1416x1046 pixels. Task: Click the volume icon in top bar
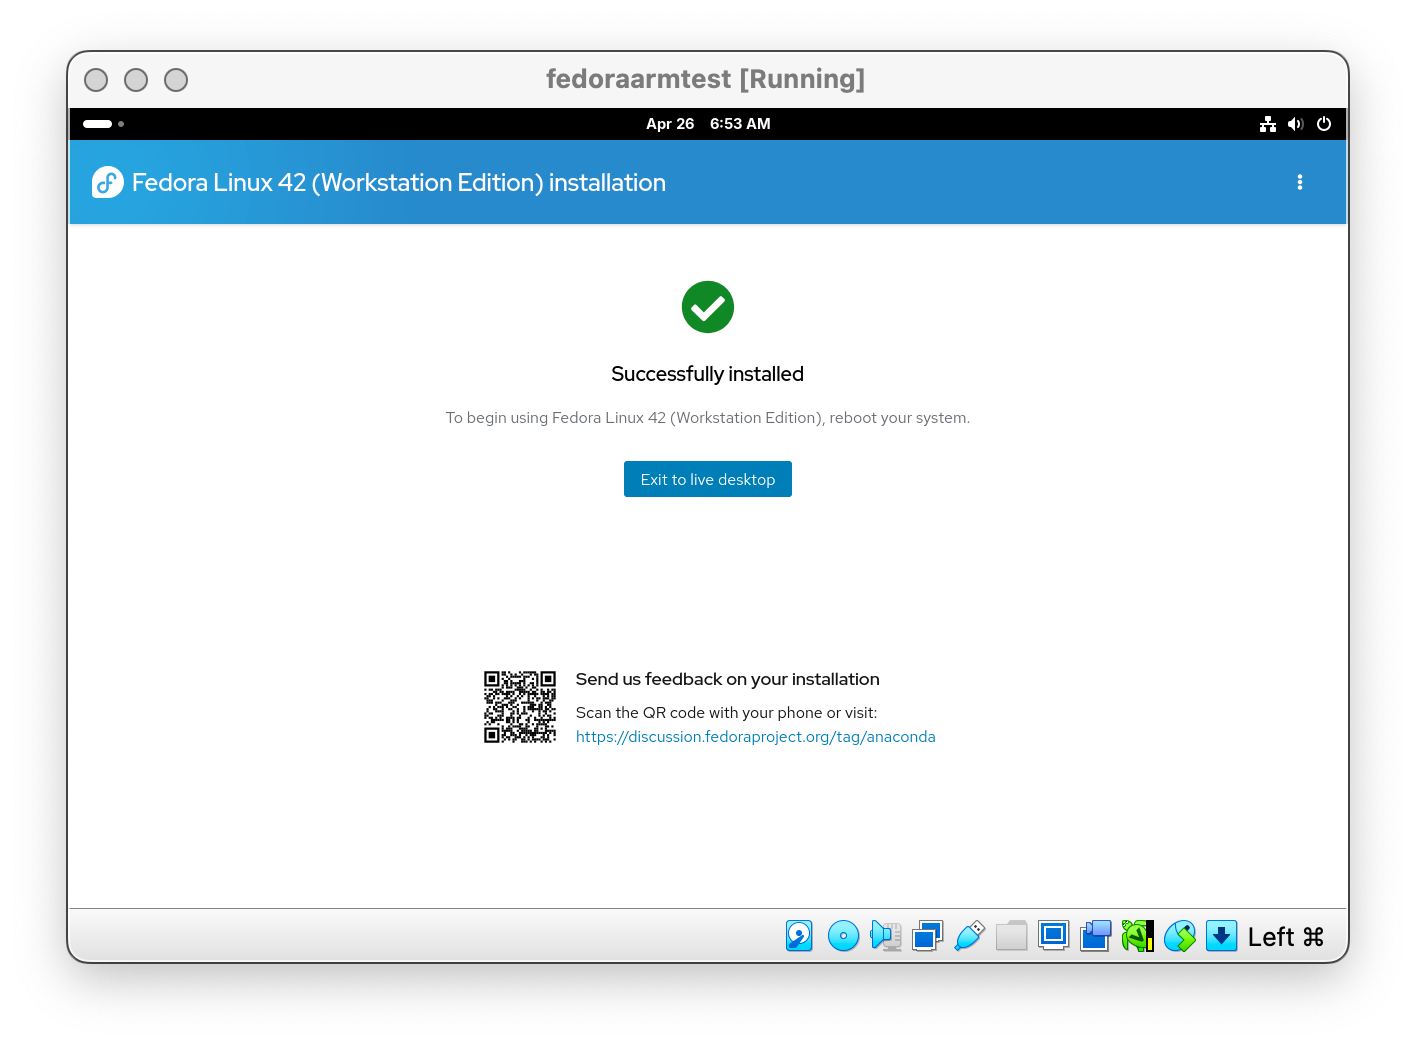coord(1295,124)
